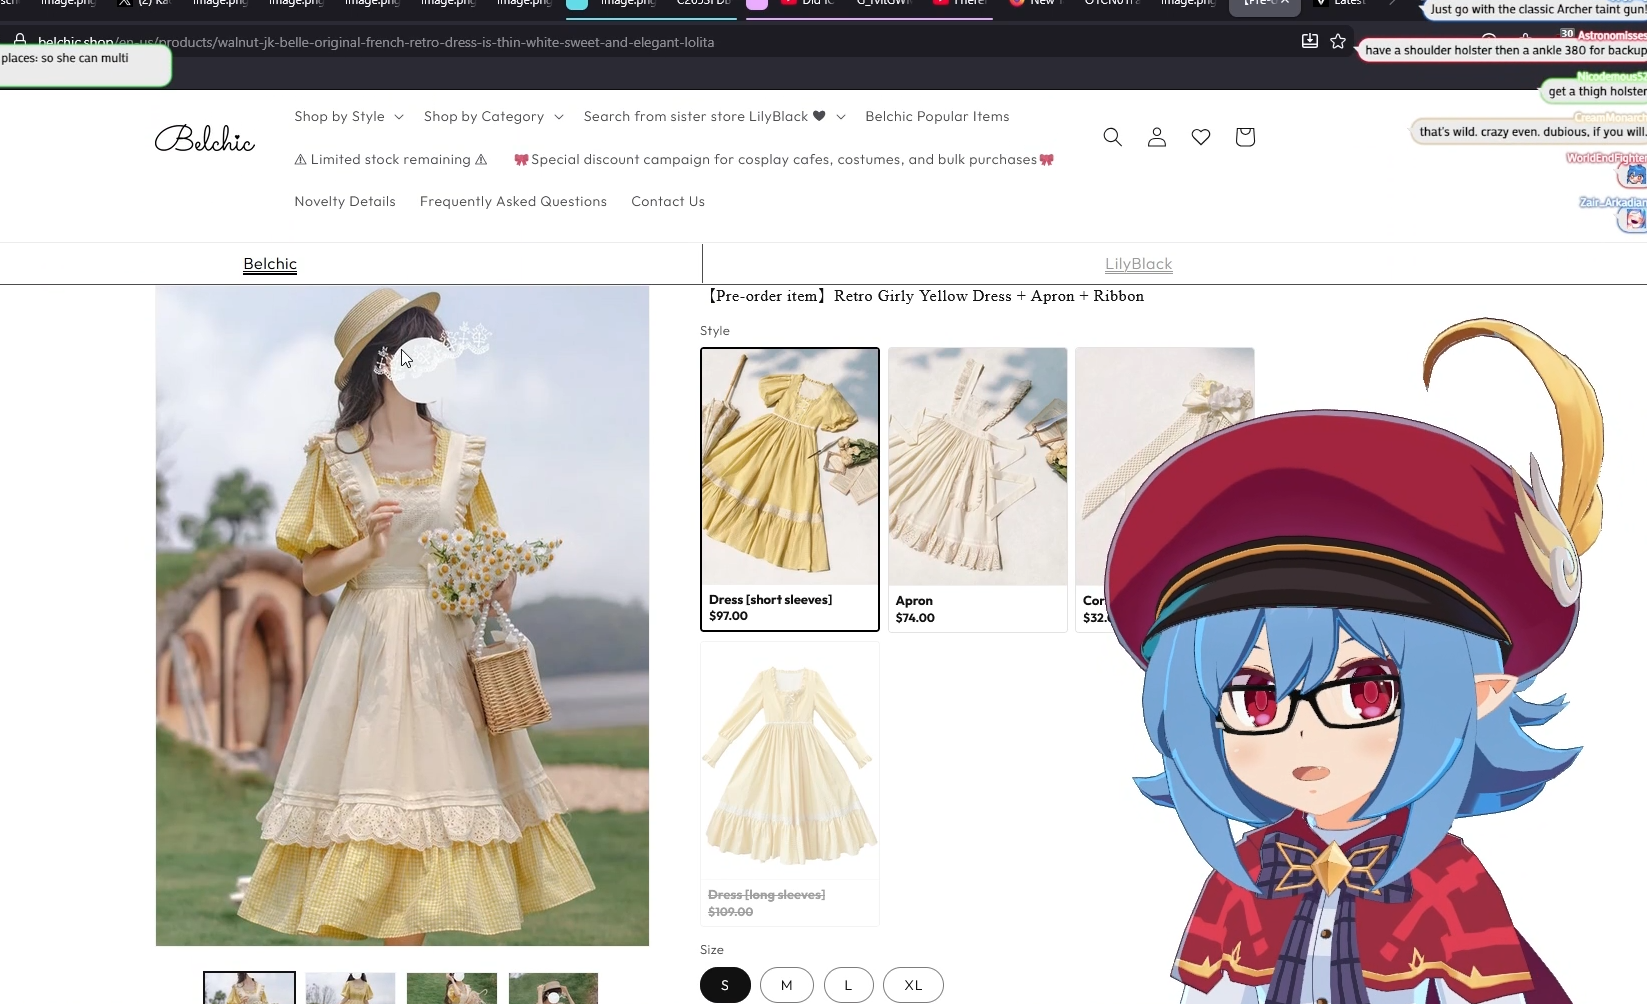The height and width of the screenshot is (1004, 1647).
Task: Click the install app icon in address bar
Action: click(1309, 41)
